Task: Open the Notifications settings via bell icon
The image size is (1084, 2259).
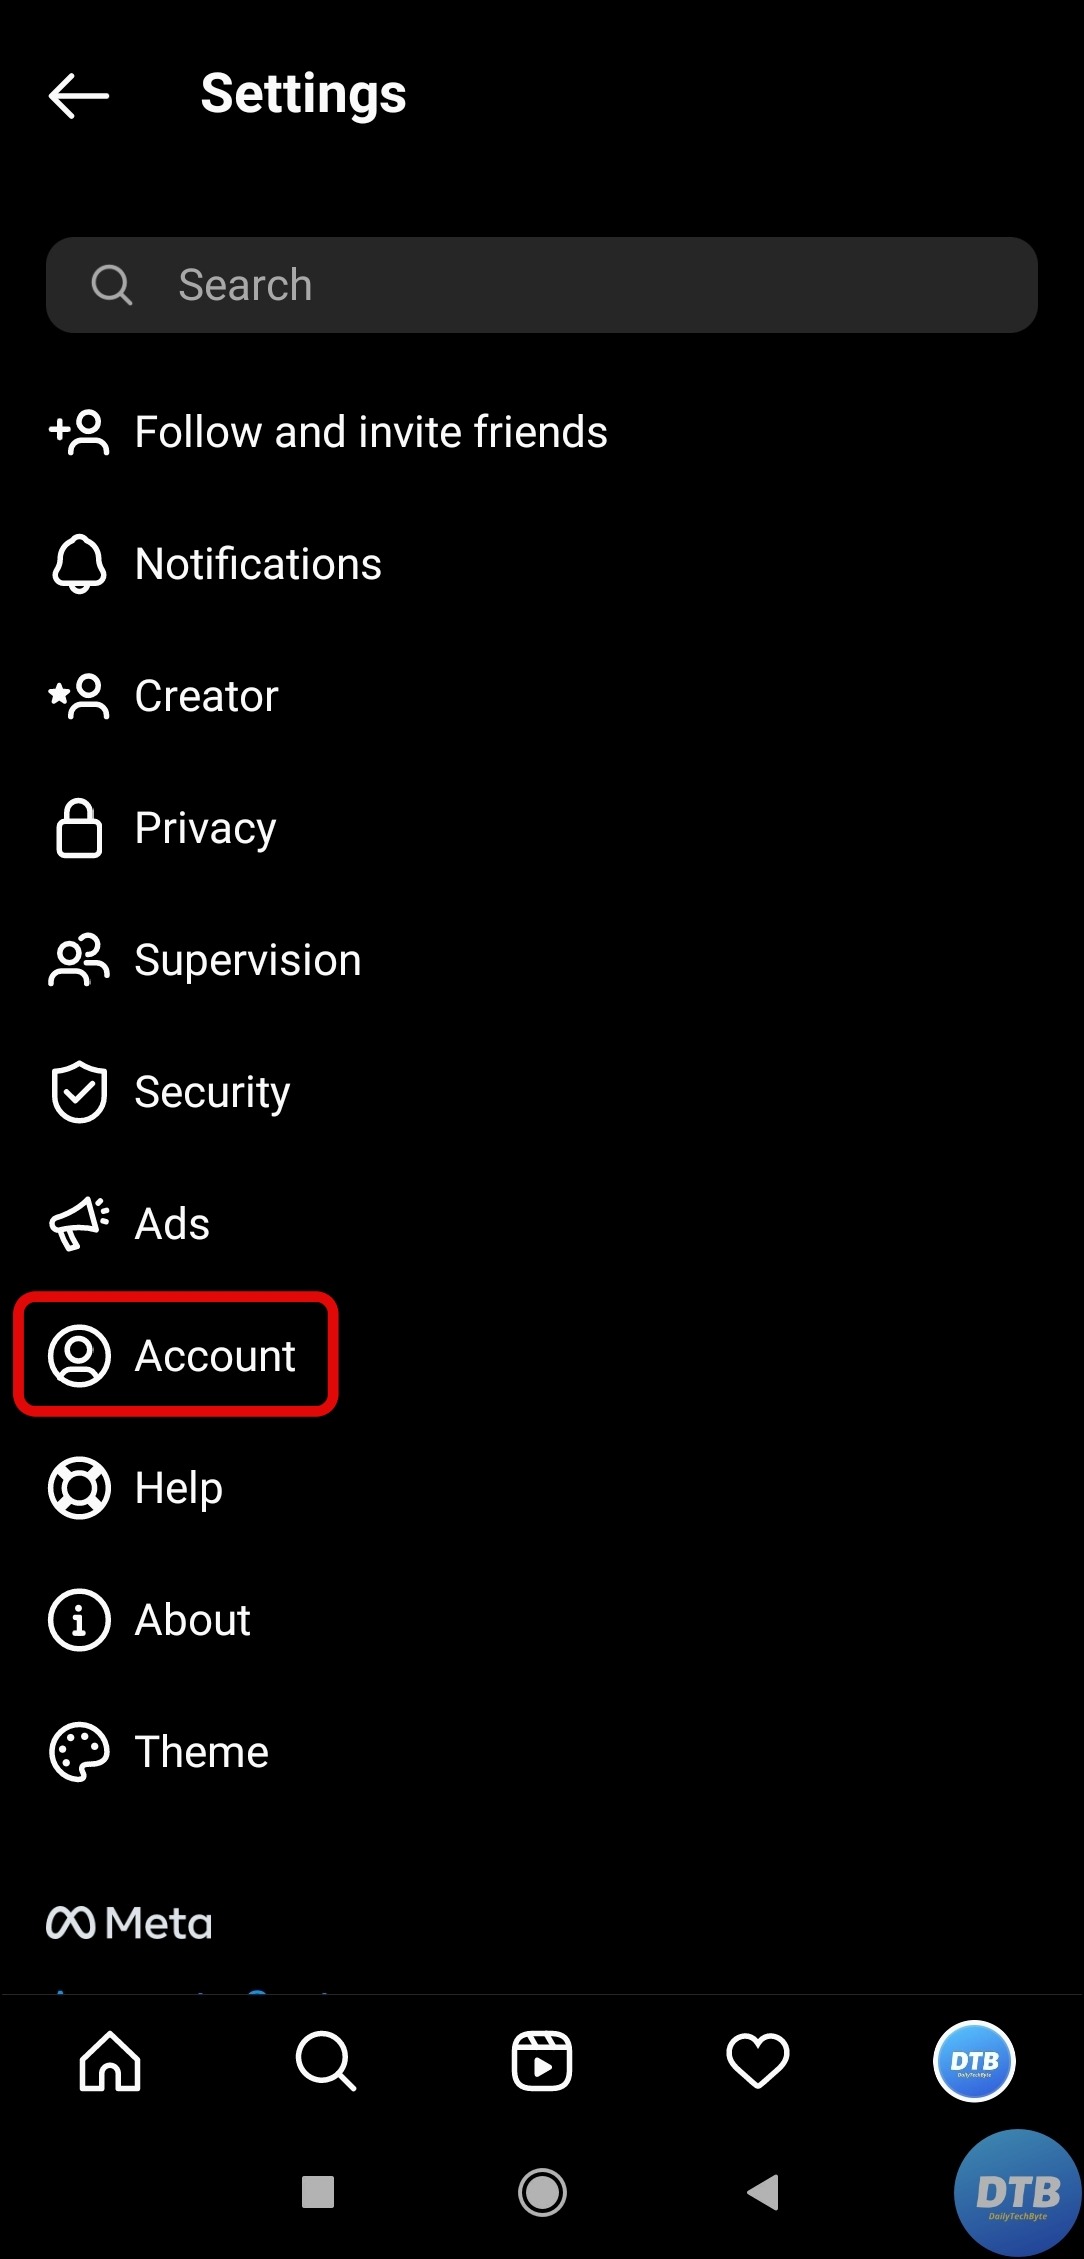Action: click(78, 563)
